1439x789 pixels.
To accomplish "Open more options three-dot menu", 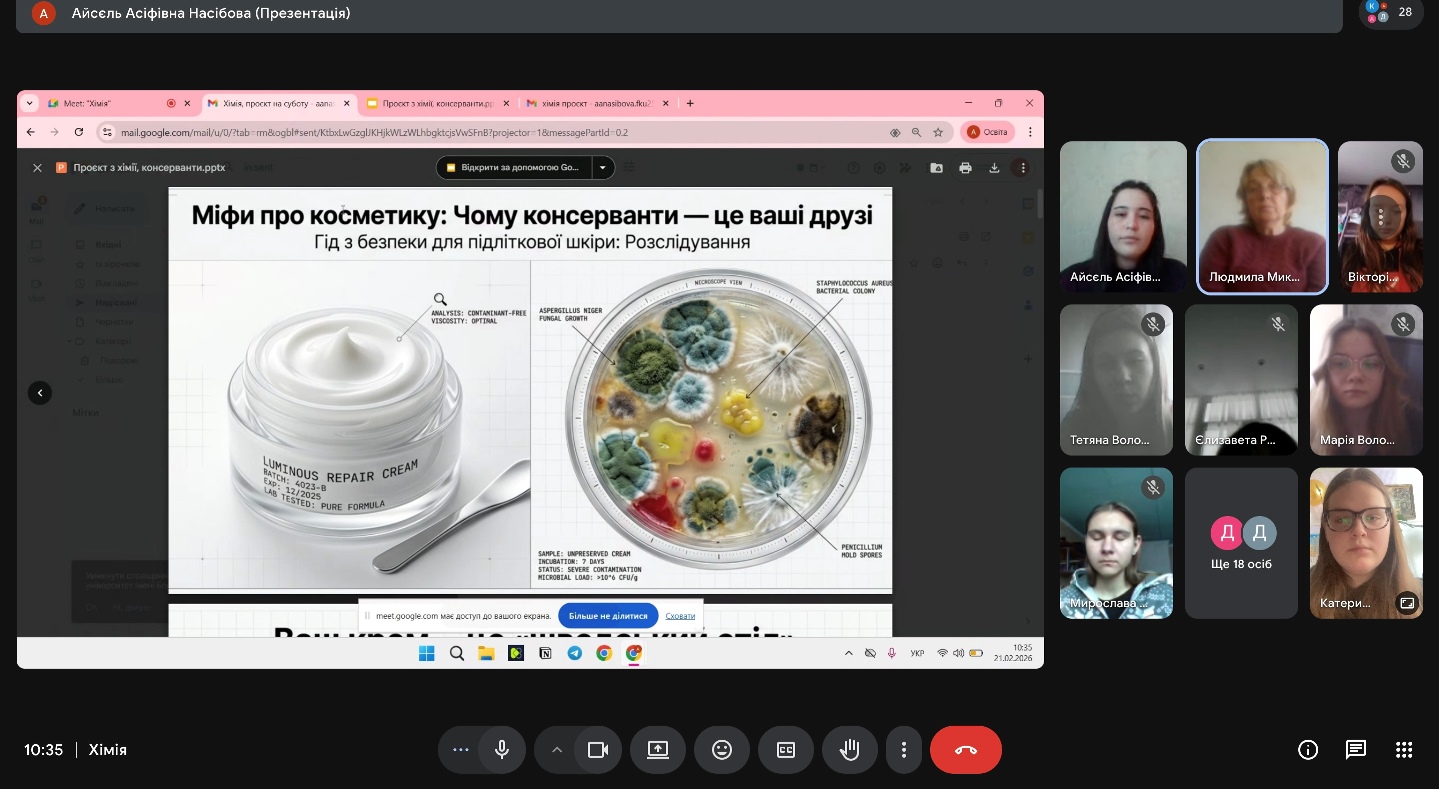I will click(904, 750).
